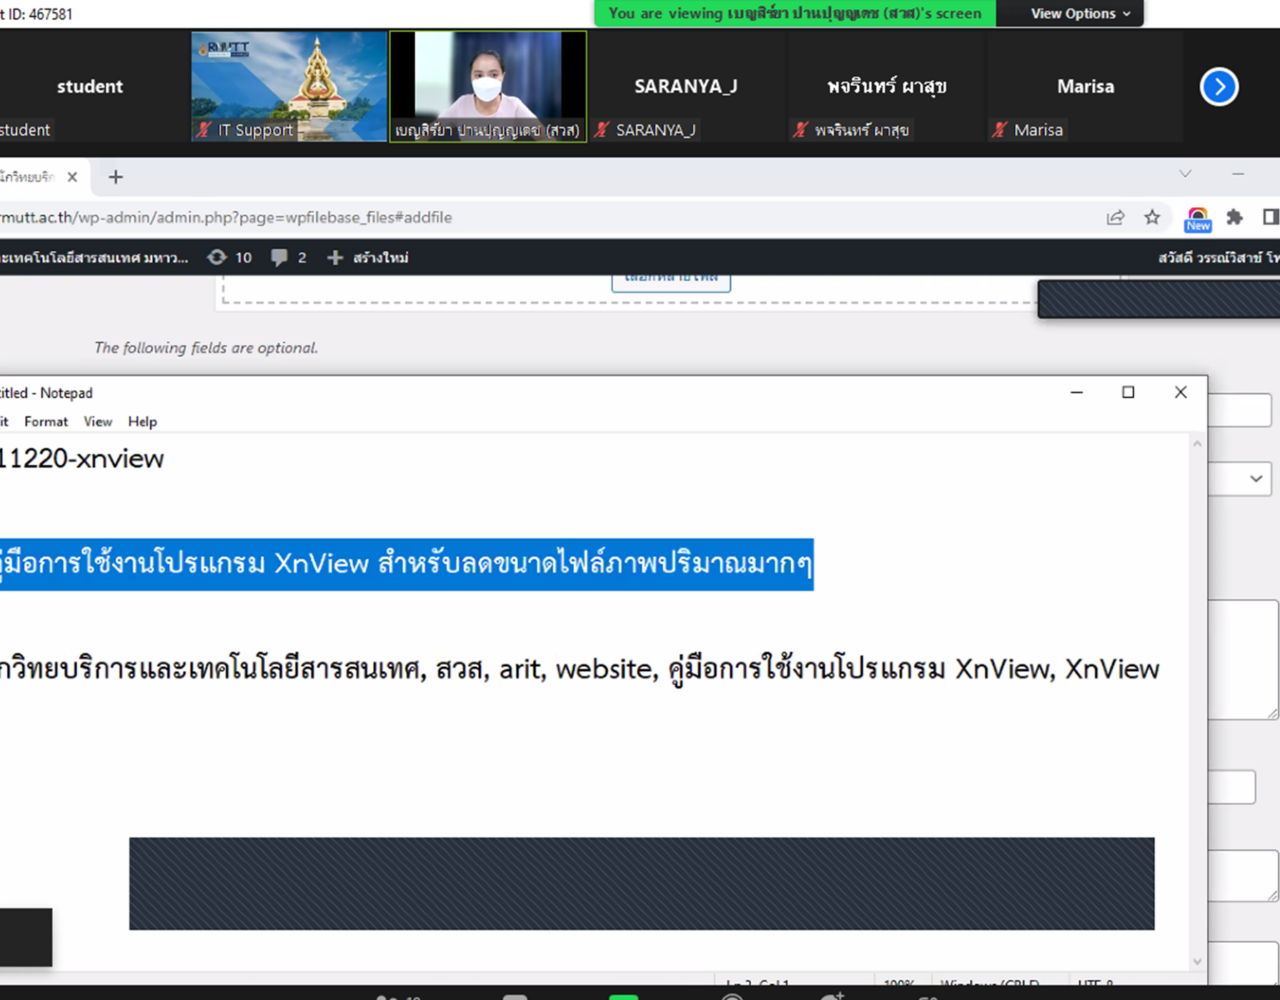
Task: Share this page via the share icon
Action: coord(1115,217)
